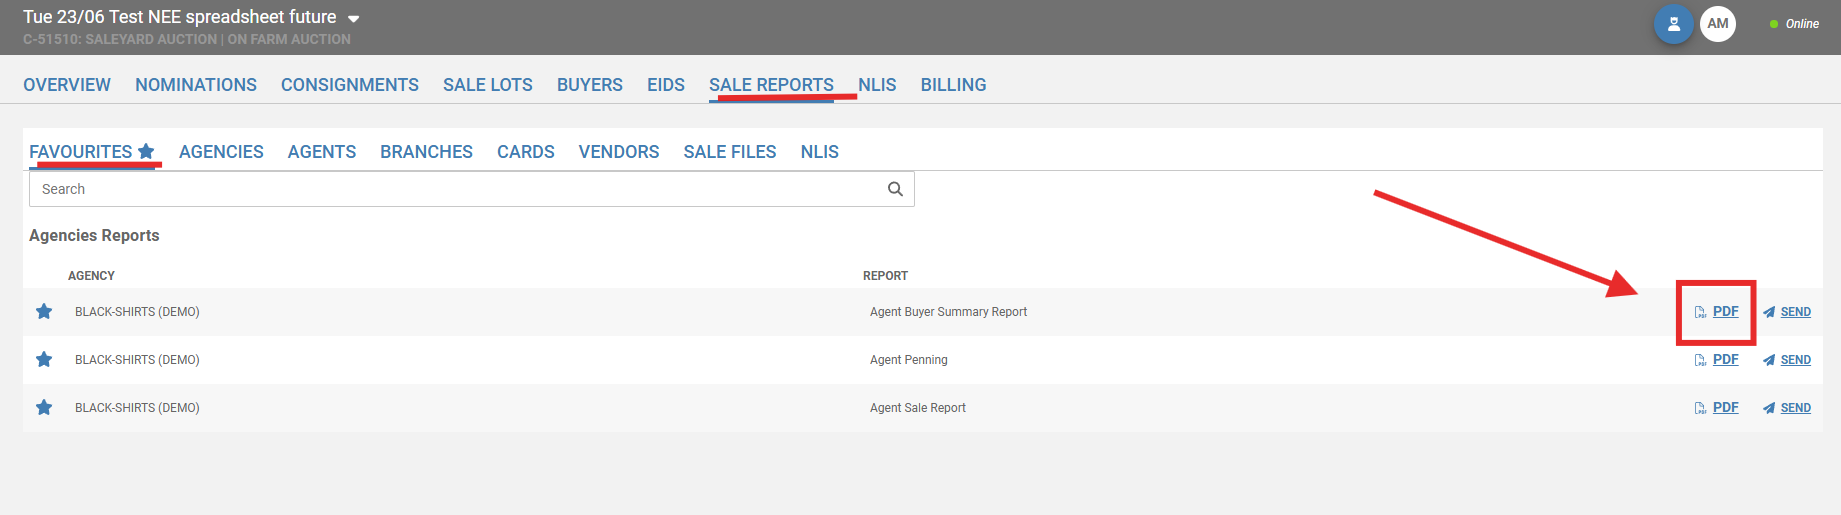Open PDF for Agent Buyer Summary Report
The height and width of the screenshot is (515, 1841).
(1725, 312)
